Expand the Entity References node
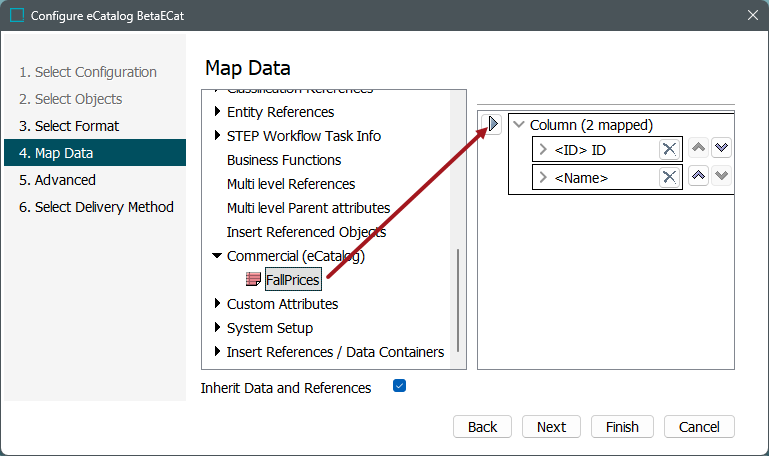This screenshot has height=456, width=769. coord(218,112)
